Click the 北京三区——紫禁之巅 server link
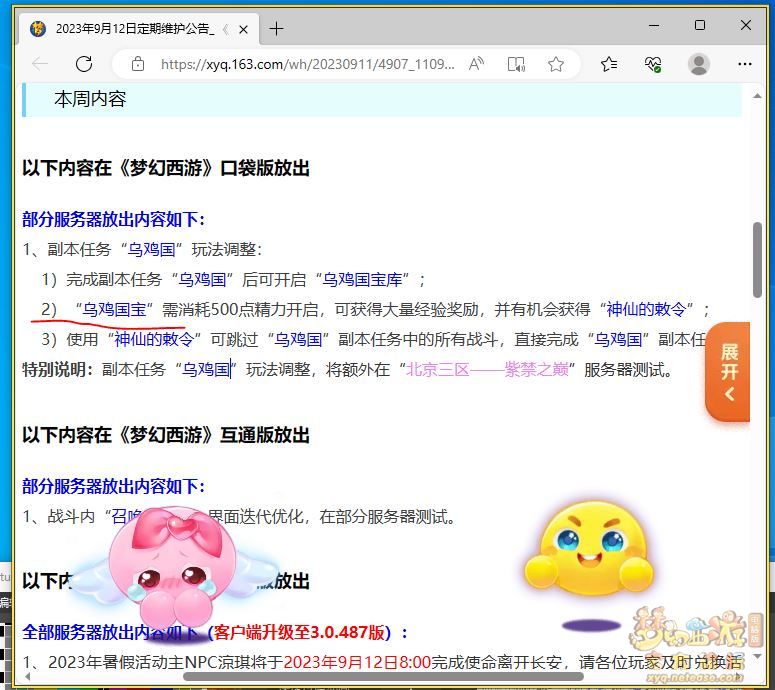 487,369
